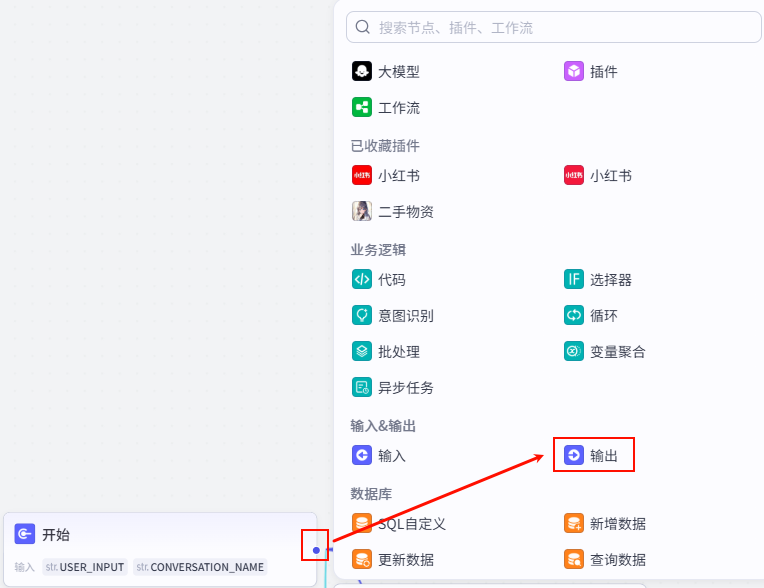764x588 pixels.
Task: Click the 异步任务 label text
Action: point(406,388)
